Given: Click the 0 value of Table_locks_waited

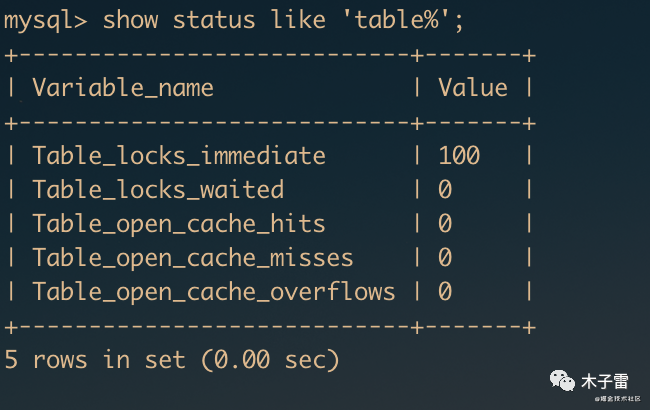Looking at the screenshot, I should click(445, 190).
